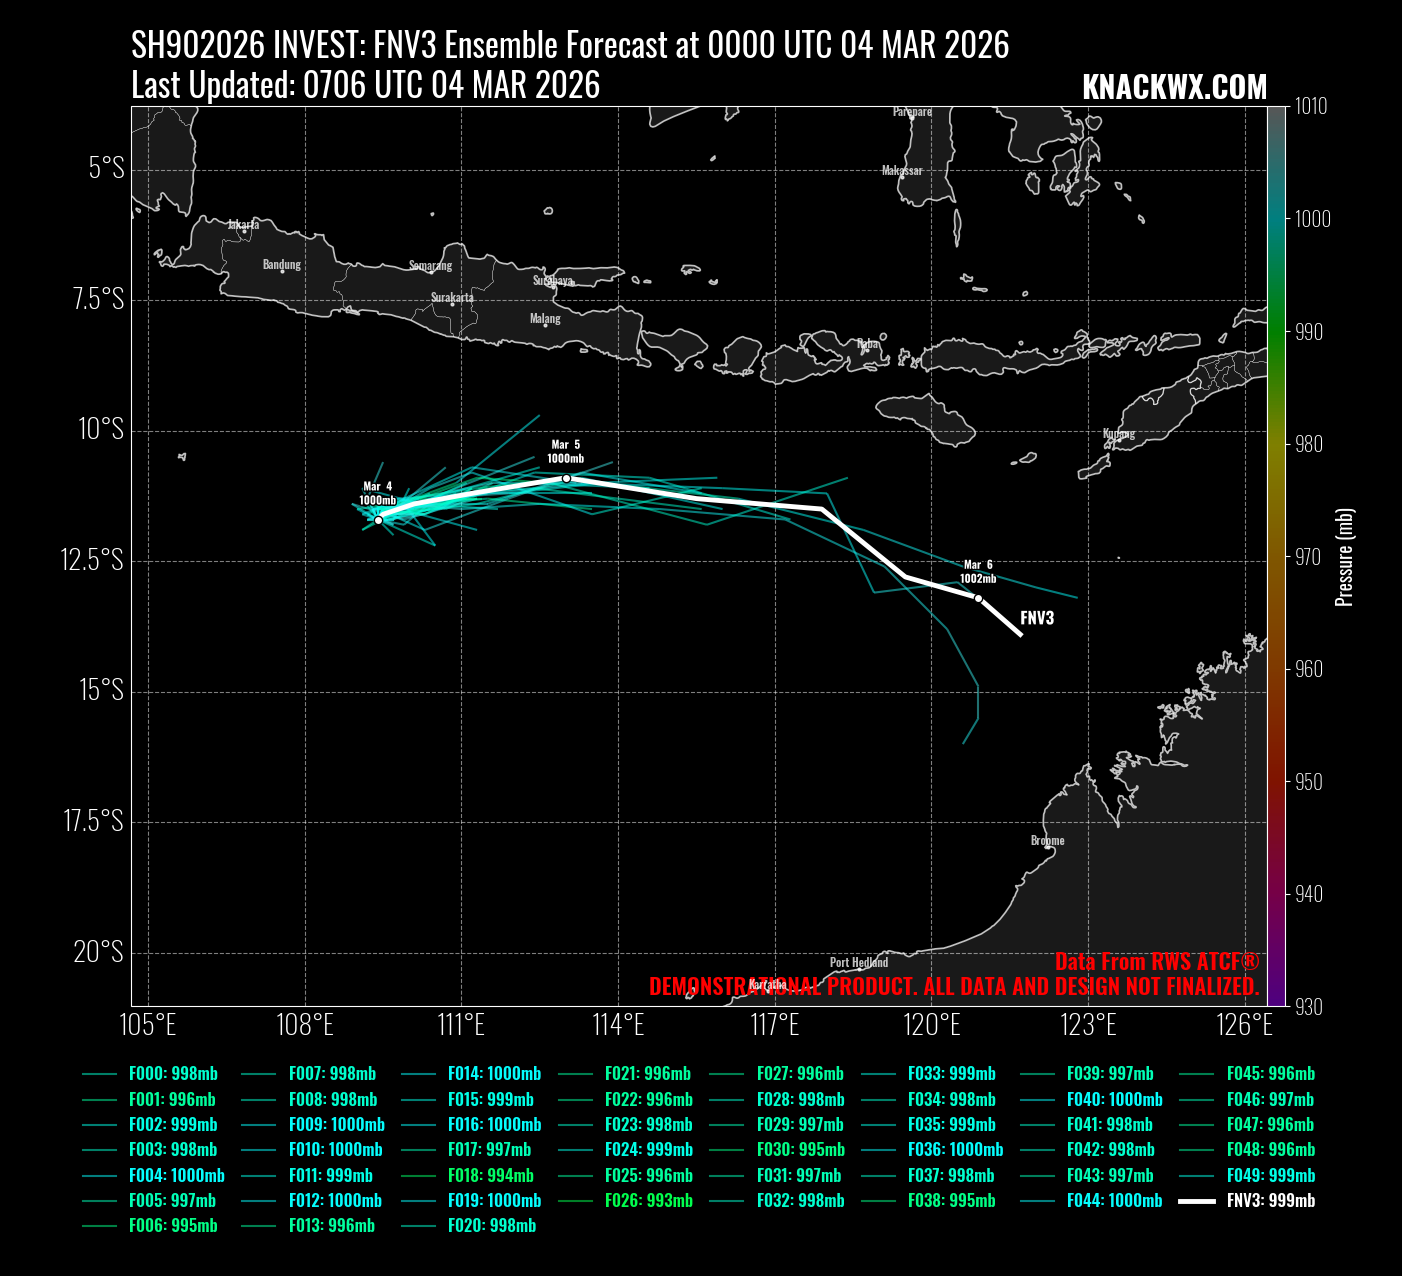This screenshot has width=1402, height=1276.
Task: Open the KNACKWX.COM watermark link
Action: (x=1174, y=88)
